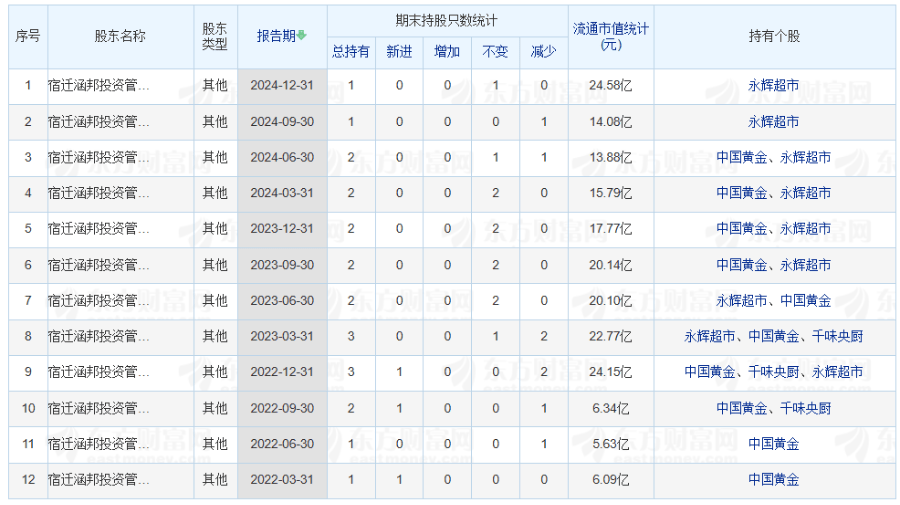Click shareholder name 宿迁涵邦投资管… in row 1
Screen dimensions: 900x505
tap(99, 86)
